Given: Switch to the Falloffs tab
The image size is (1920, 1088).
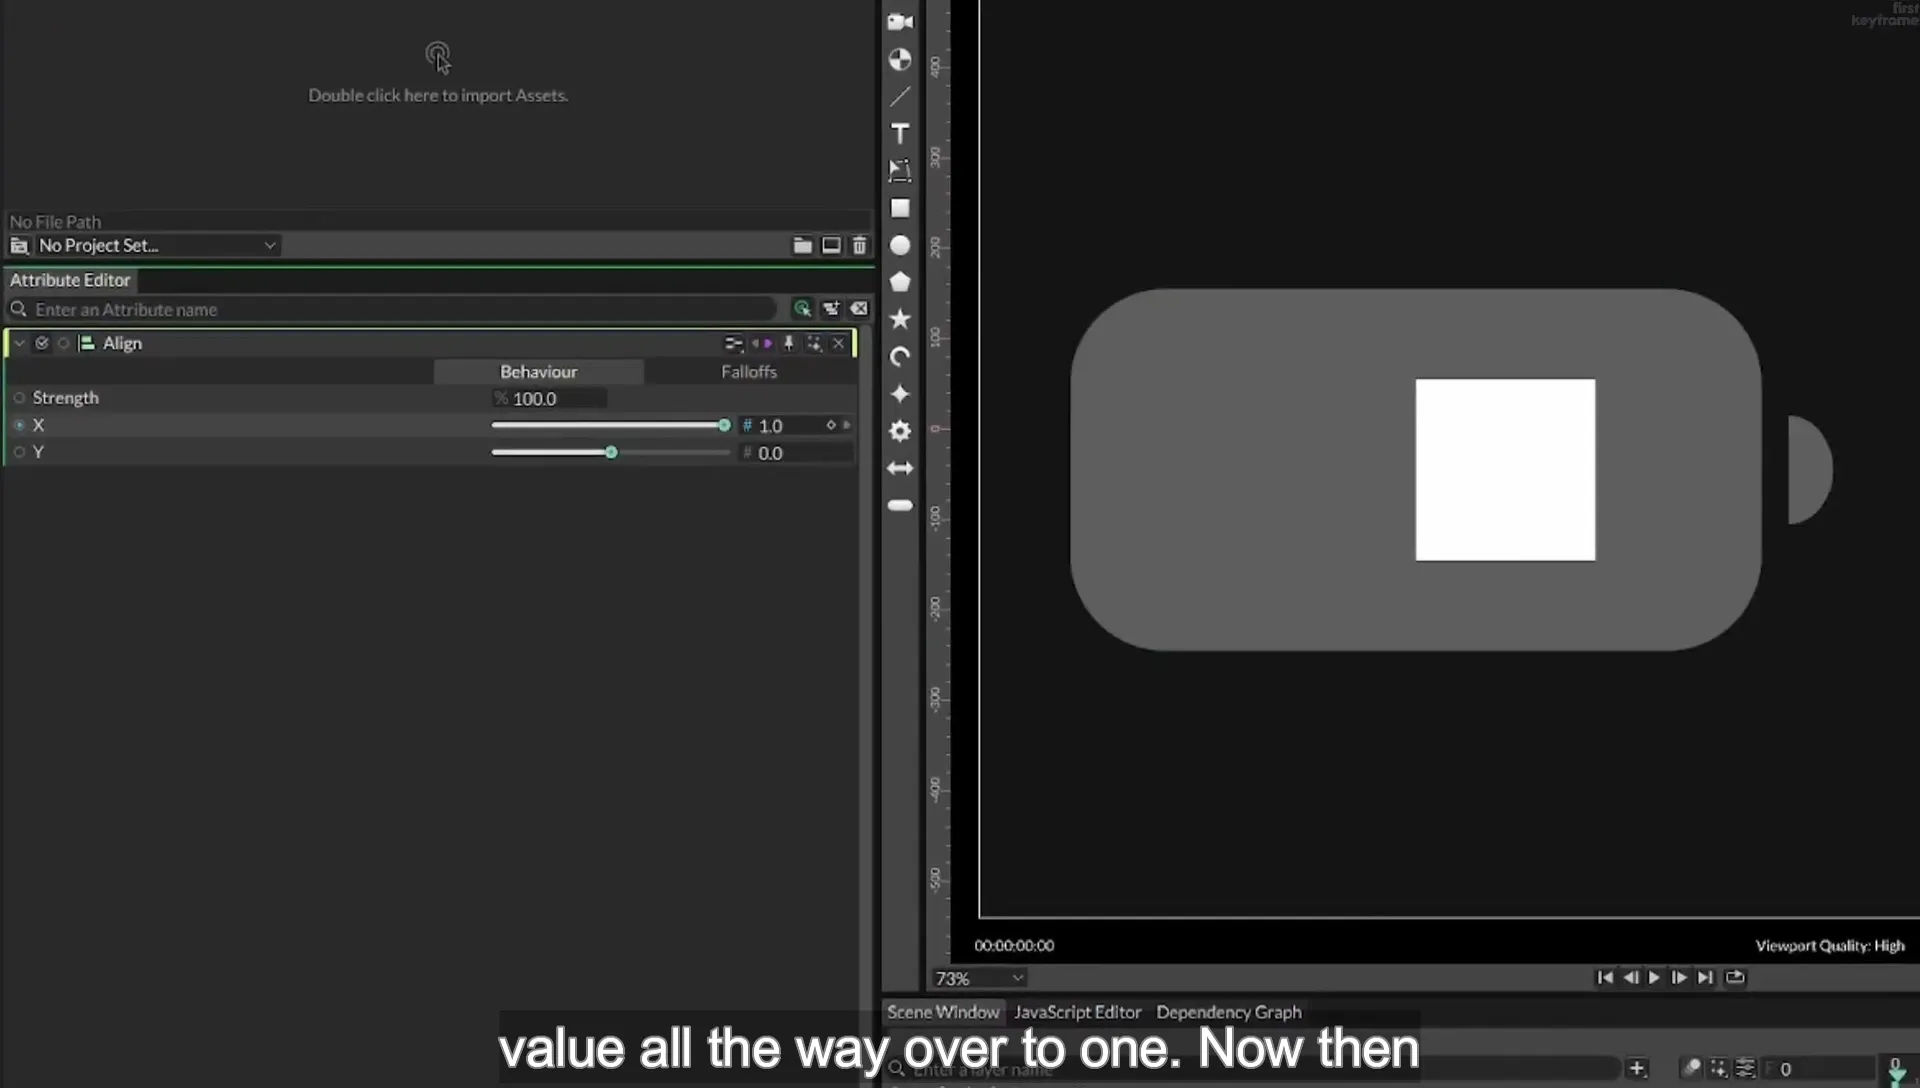Looking at the screenshot, I should [x=749, y=372].
